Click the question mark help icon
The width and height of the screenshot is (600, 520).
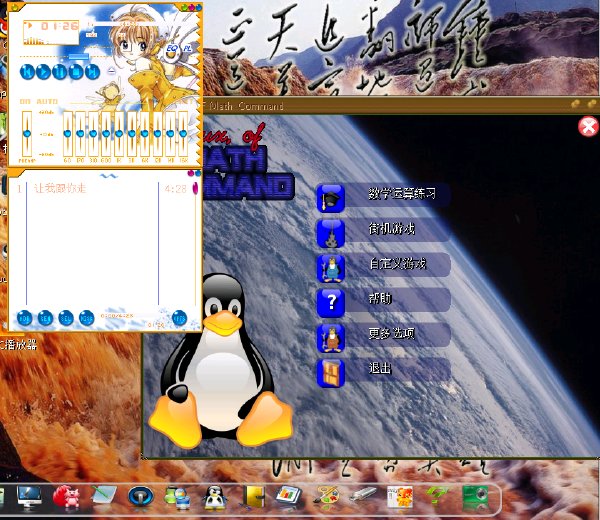331,303
